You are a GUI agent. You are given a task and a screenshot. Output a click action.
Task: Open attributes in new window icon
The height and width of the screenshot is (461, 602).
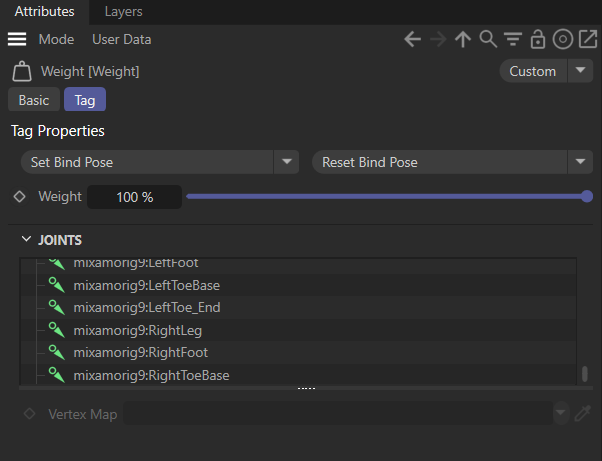click(587, 40)
